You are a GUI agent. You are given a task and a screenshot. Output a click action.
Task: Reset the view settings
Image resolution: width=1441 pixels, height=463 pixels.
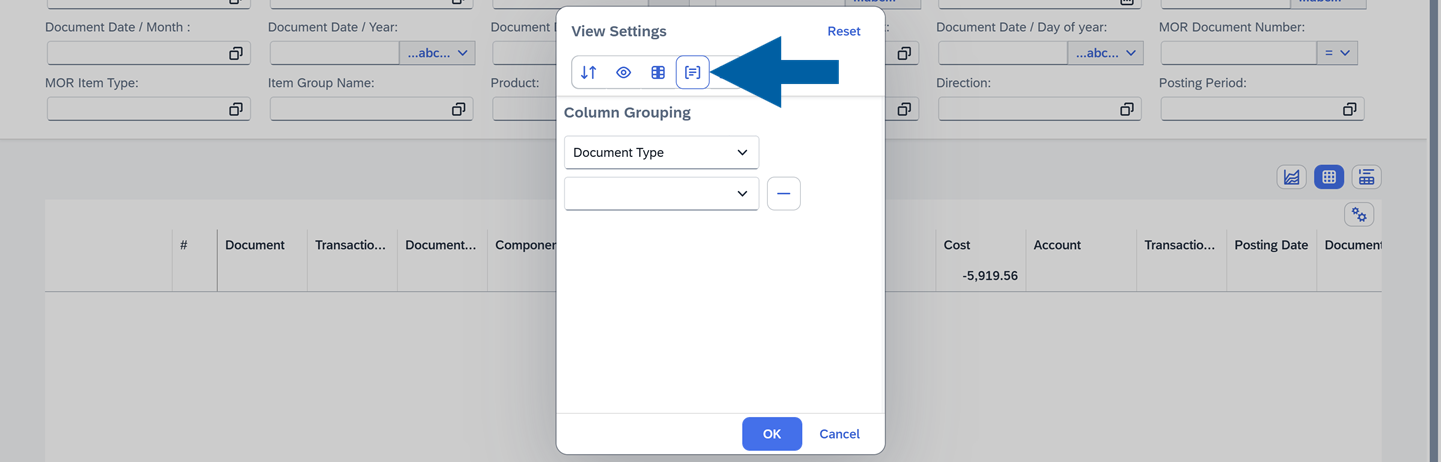coord(843,31)
